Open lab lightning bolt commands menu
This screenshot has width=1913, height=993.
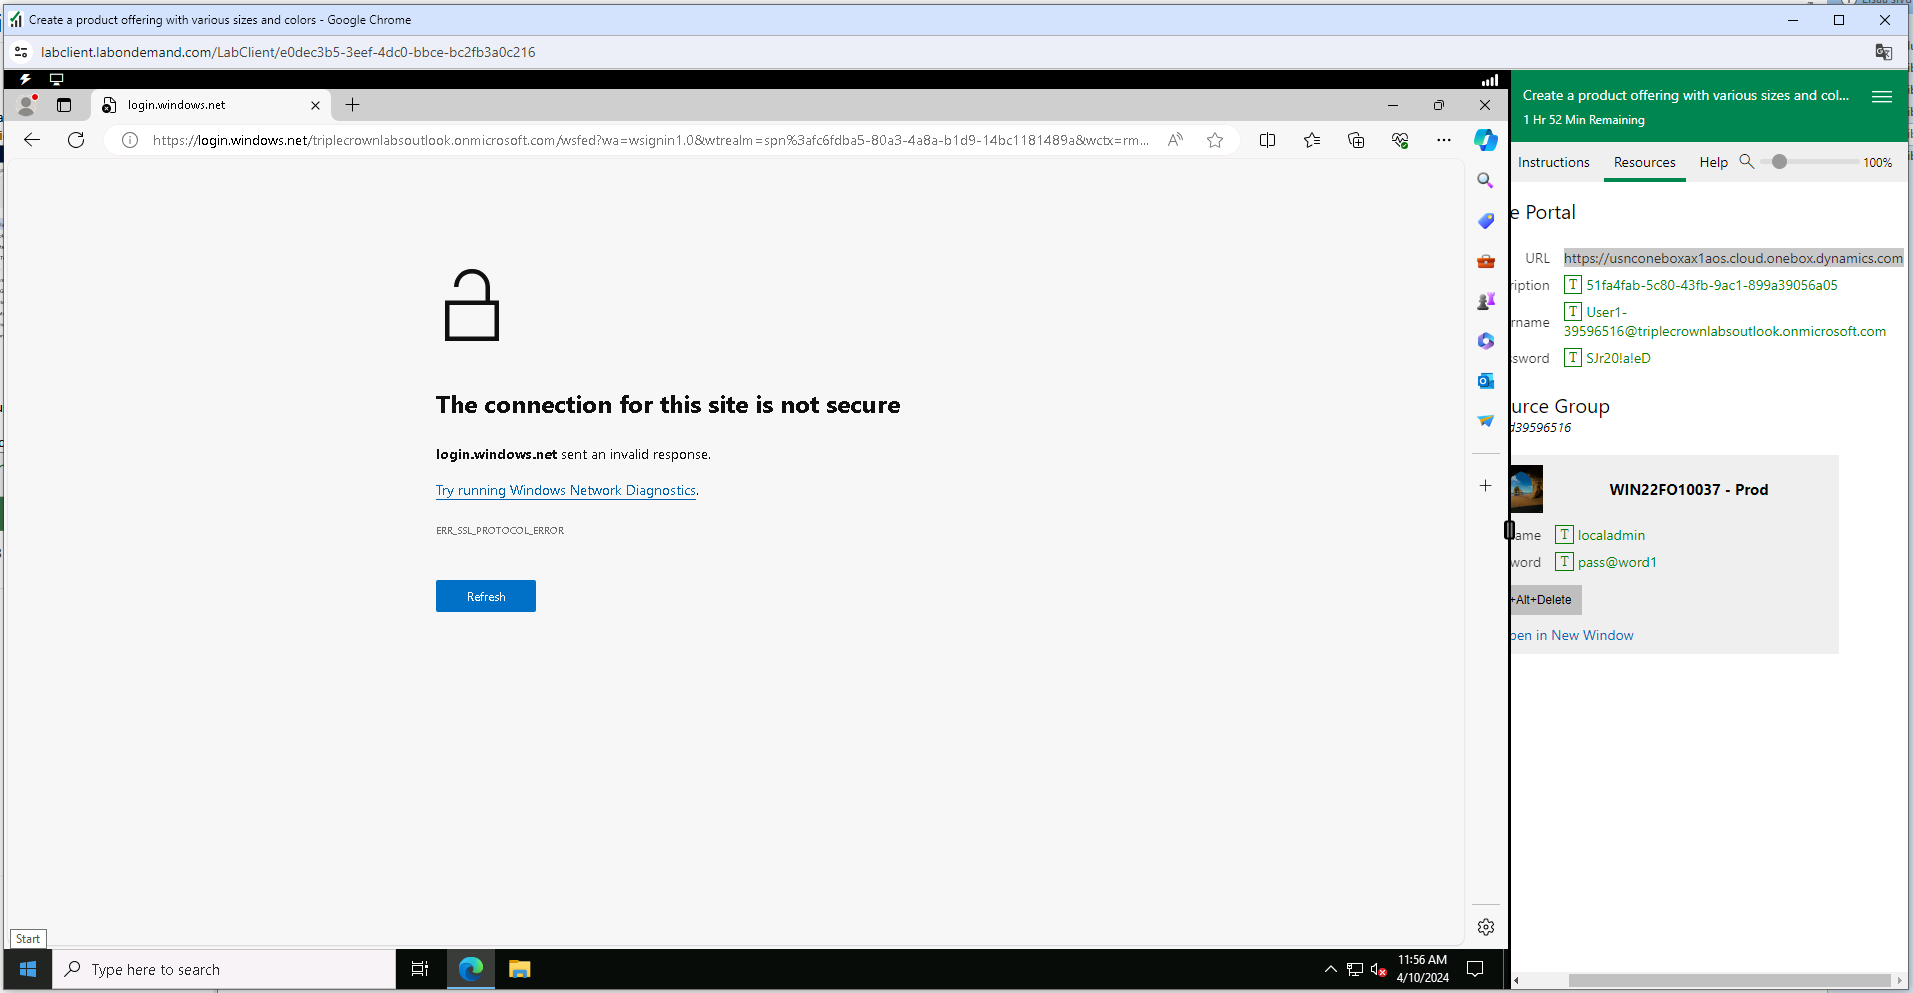point(25,79)
